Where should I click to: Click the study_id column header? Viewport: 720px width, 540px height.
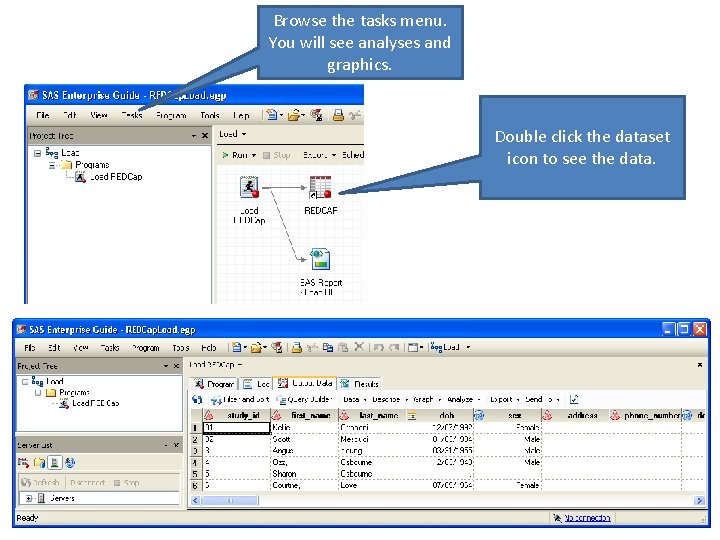coord(236,416)
